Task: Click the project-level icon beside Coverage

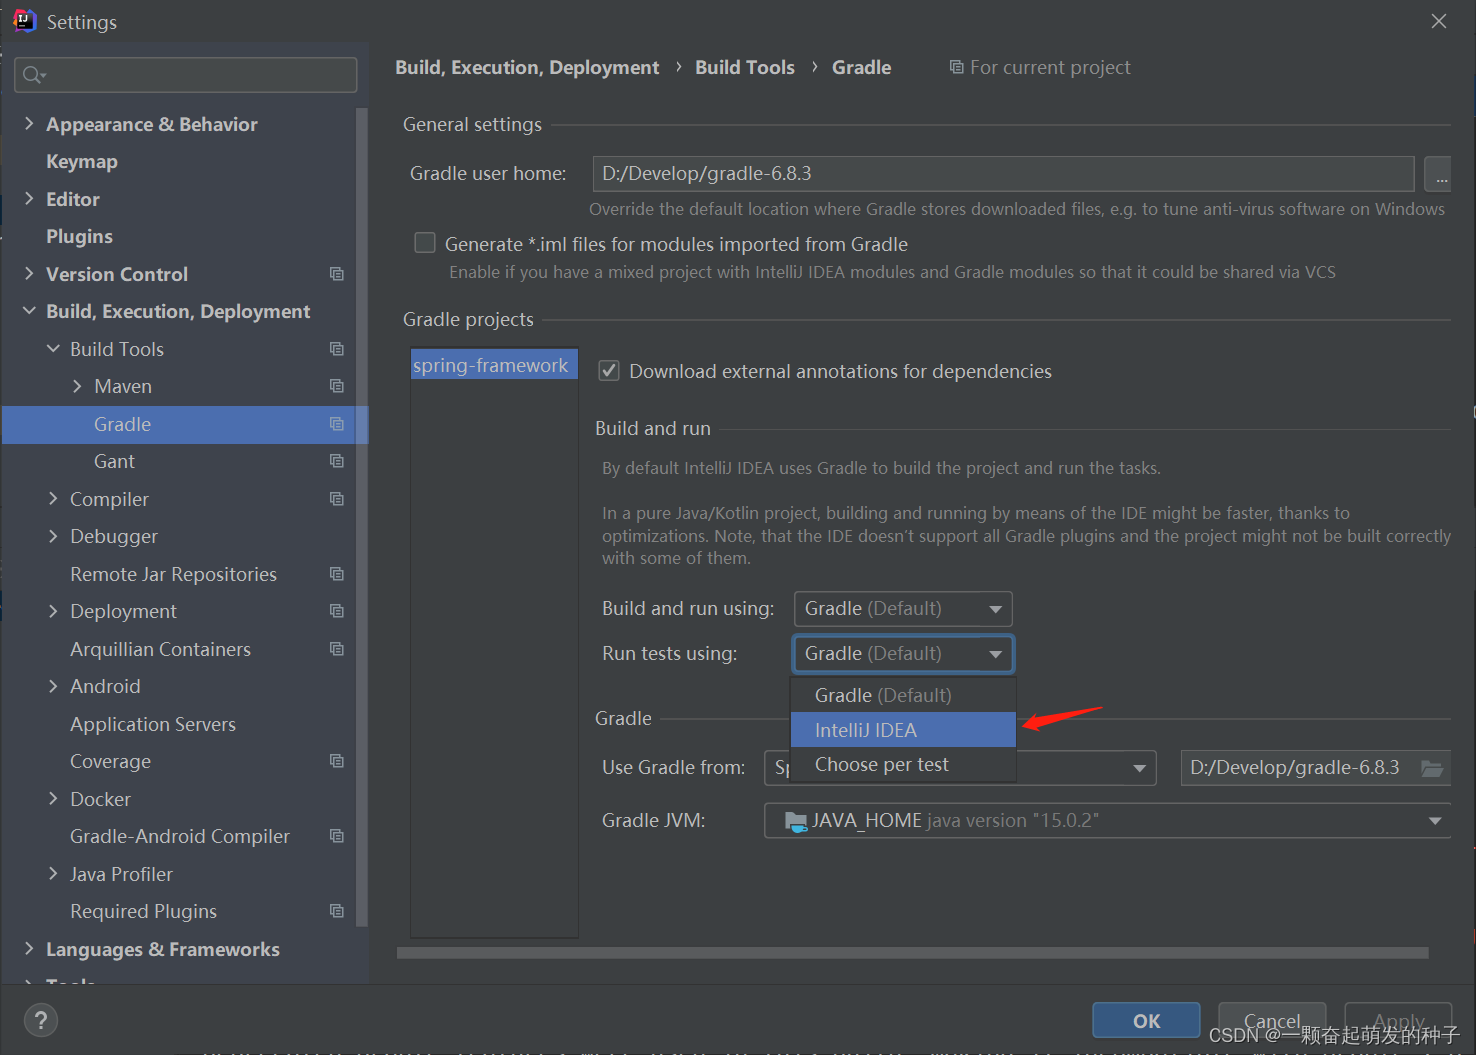Action: [337, 761]
